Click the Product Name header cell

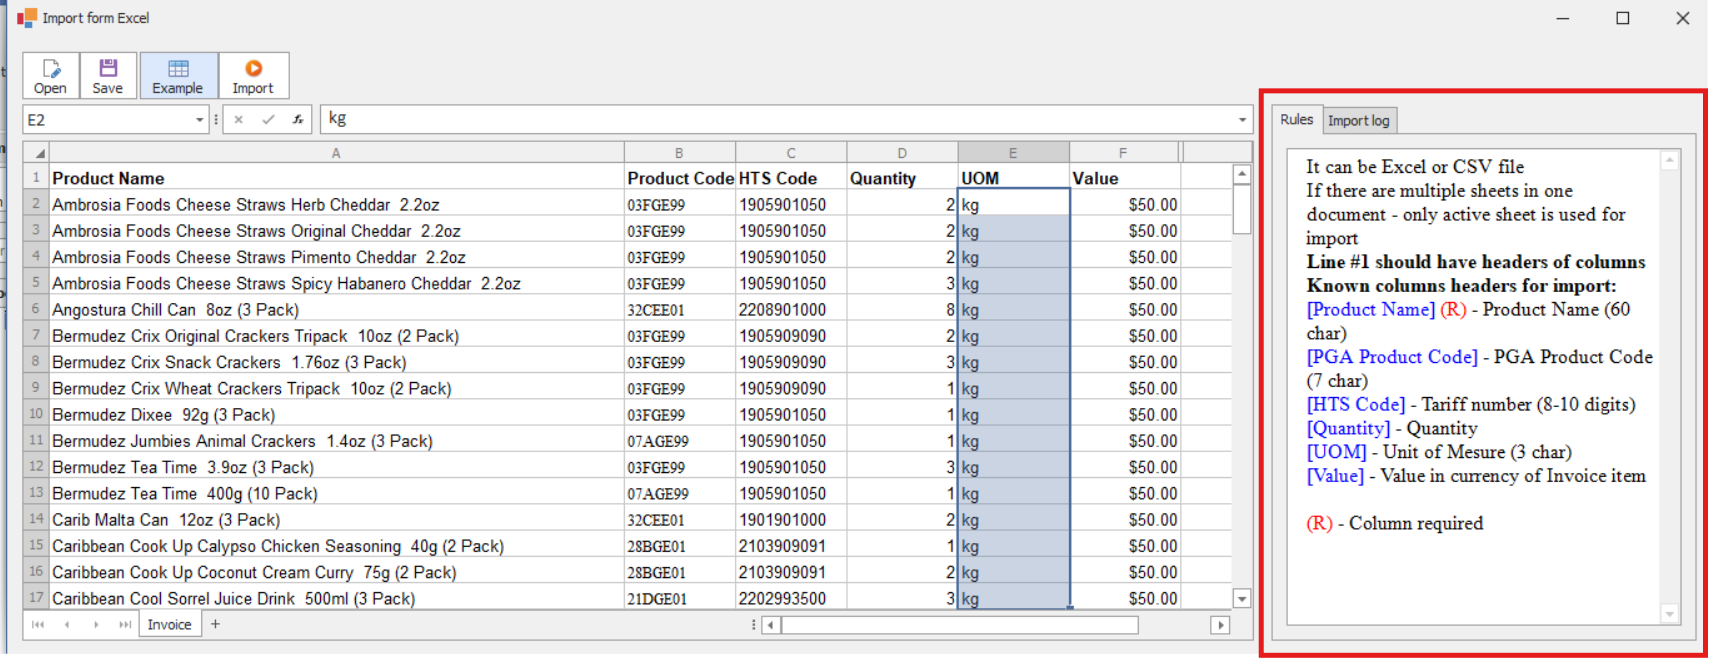[336, 178]
